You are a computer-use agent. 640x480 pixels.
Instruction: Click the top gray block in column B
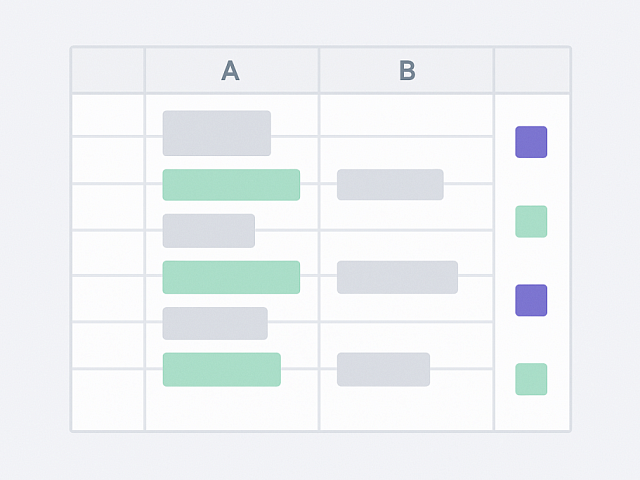click(x=390, y=185)
